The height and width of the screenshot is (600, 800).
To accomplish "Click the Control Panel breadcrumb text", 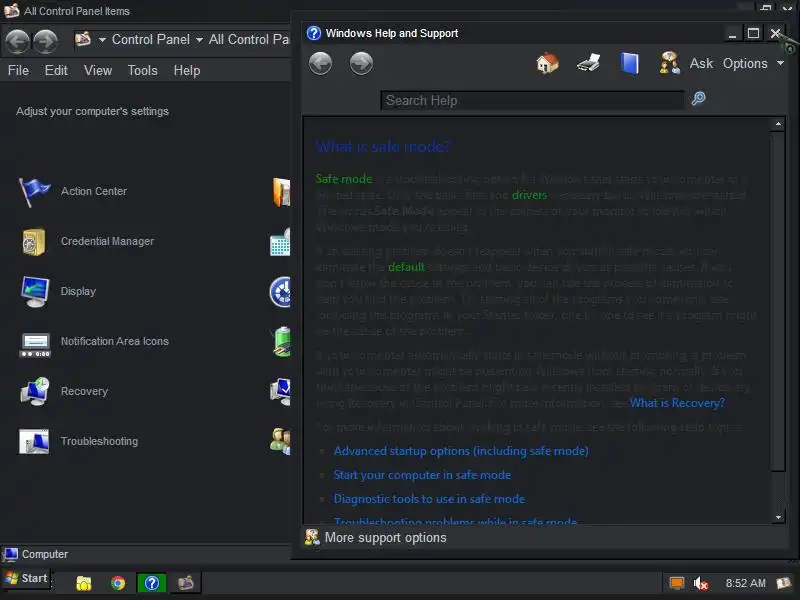I will (151, 40).
